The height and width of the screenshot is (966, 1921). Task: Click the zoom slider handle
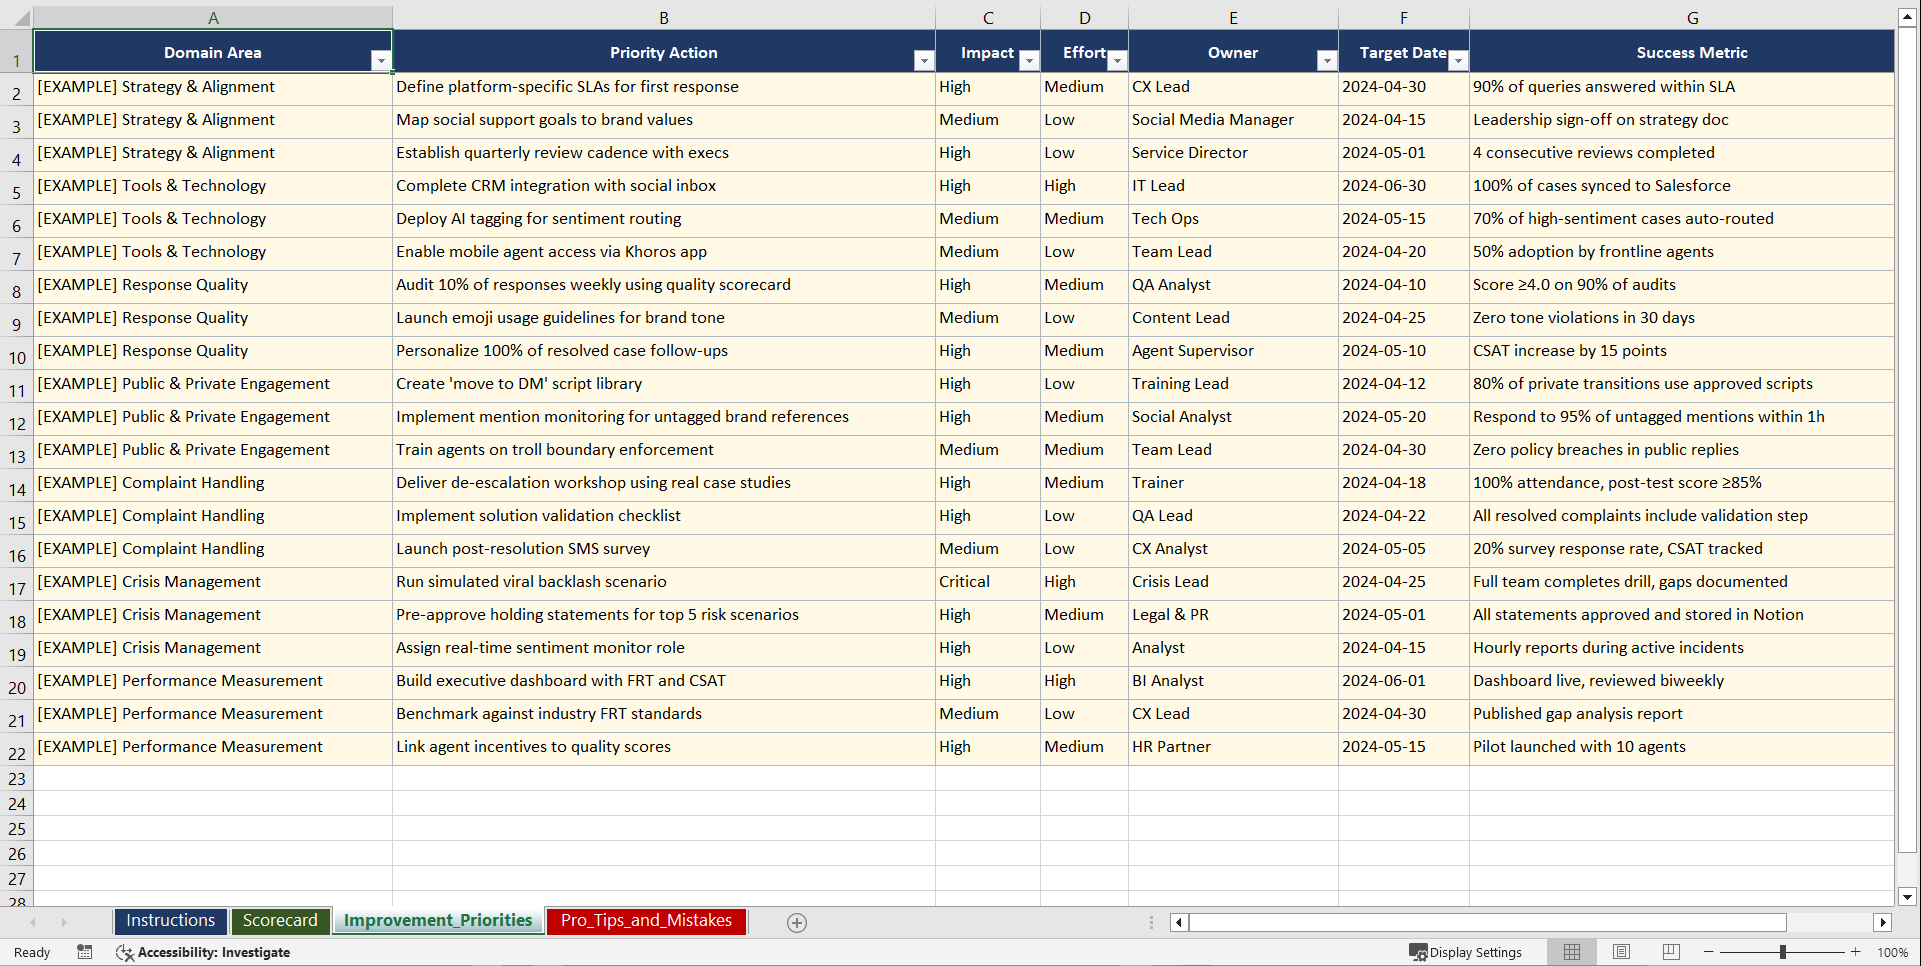[x=1782, y=952]
